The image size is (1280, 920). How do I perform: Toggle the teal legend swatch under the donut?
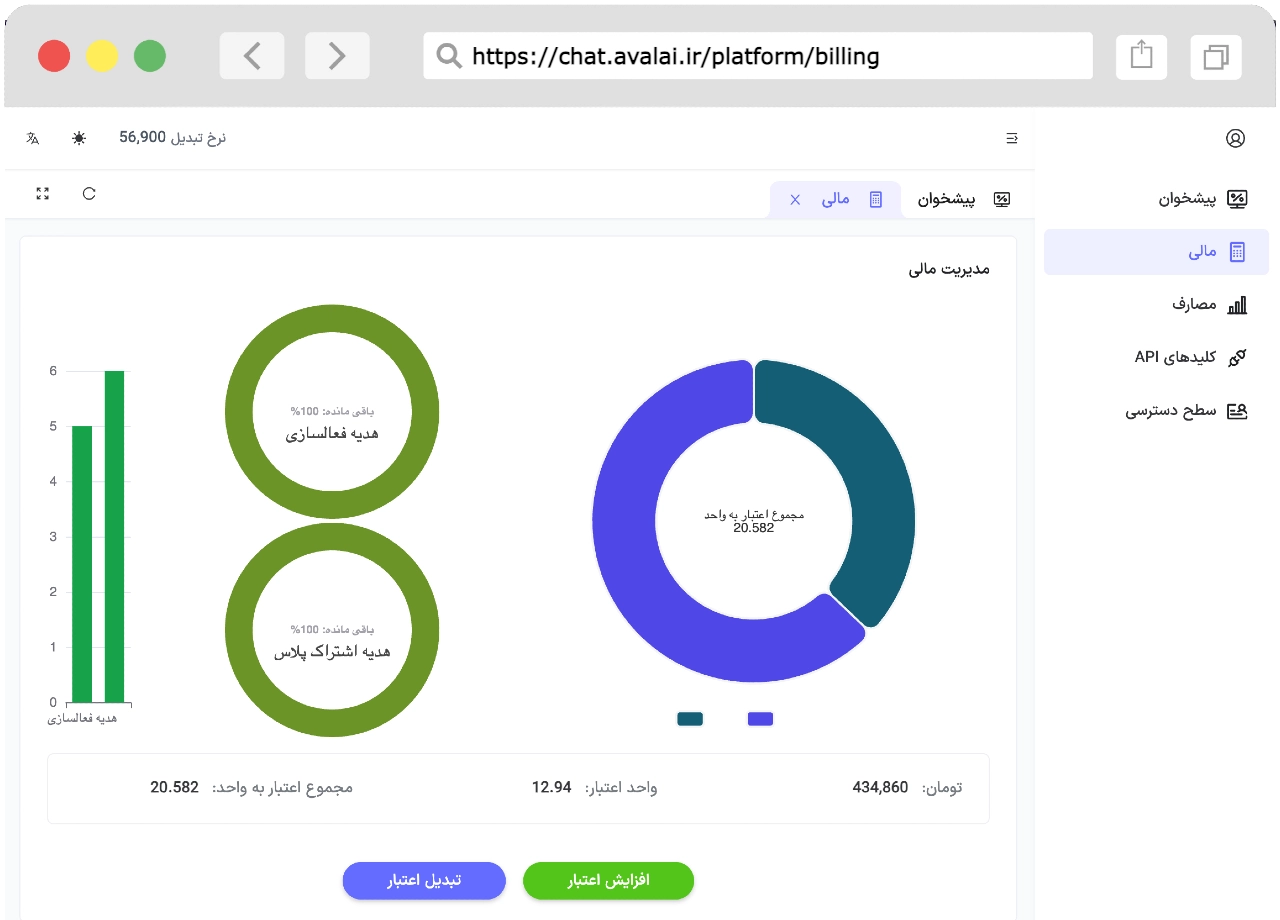point(690,719)
